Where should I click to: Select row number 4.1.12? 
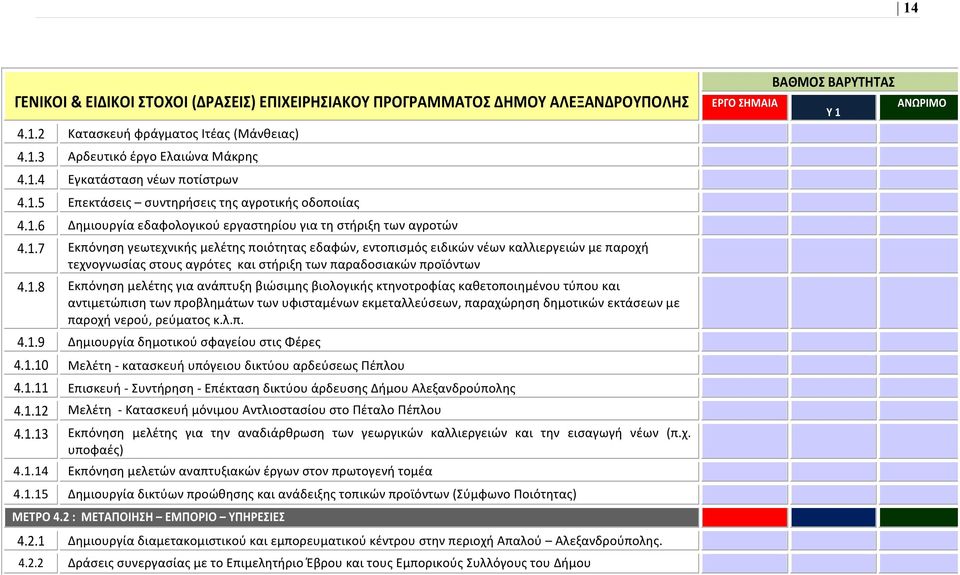click(31, 411)
